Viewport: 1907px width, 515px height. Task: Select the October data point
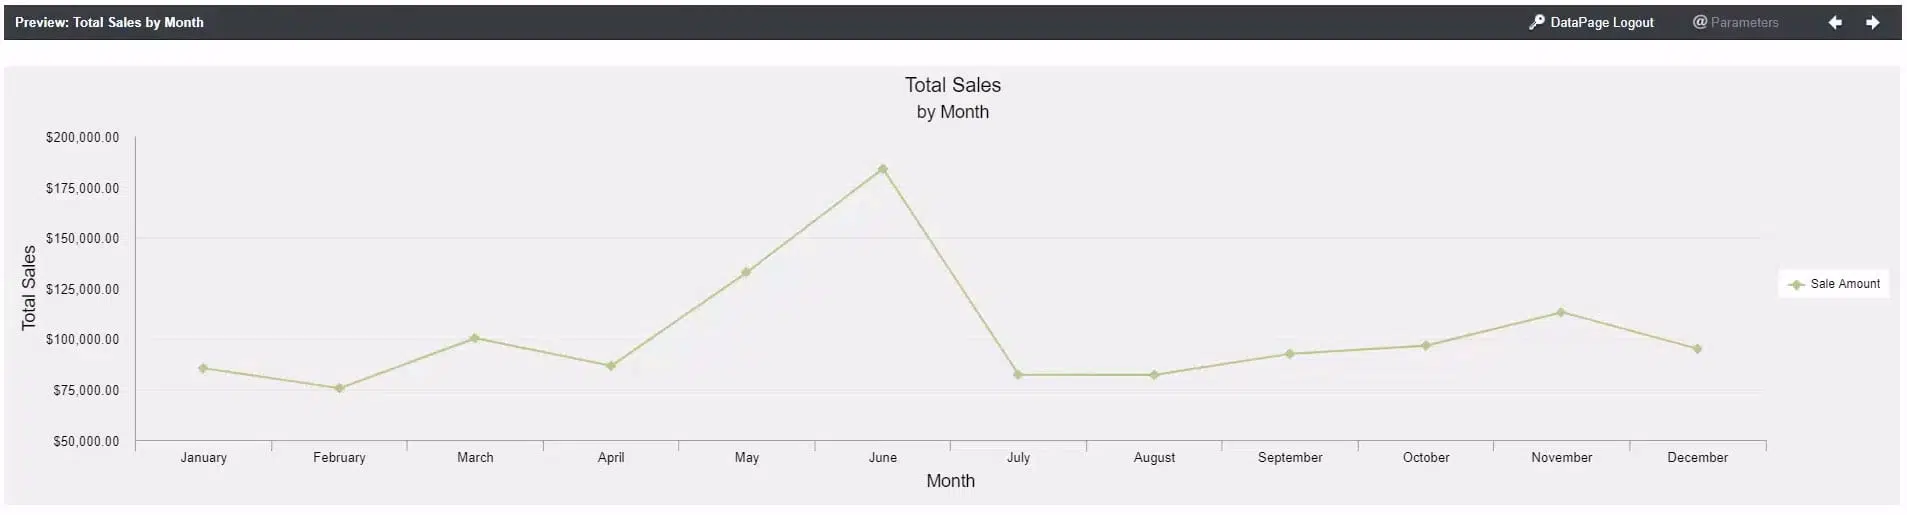click(x=1426, y=346)
